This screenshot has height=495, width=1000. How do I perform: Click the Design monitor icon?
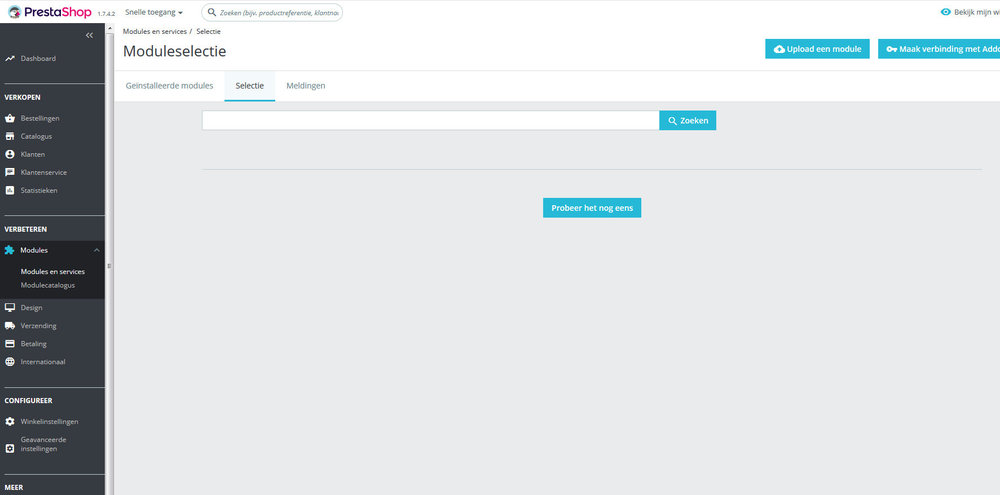click(10, 307)
